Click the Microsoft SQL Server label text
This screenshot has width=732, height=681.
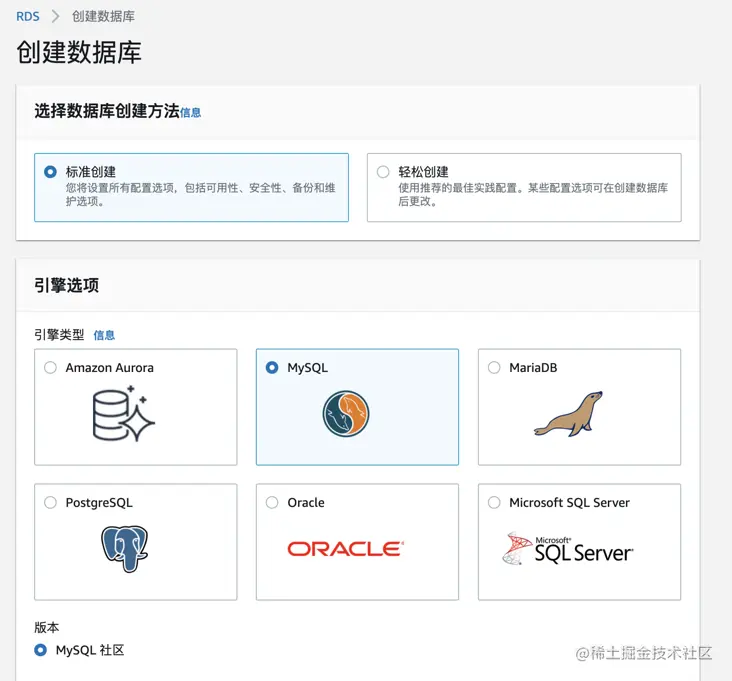(570, 503)
